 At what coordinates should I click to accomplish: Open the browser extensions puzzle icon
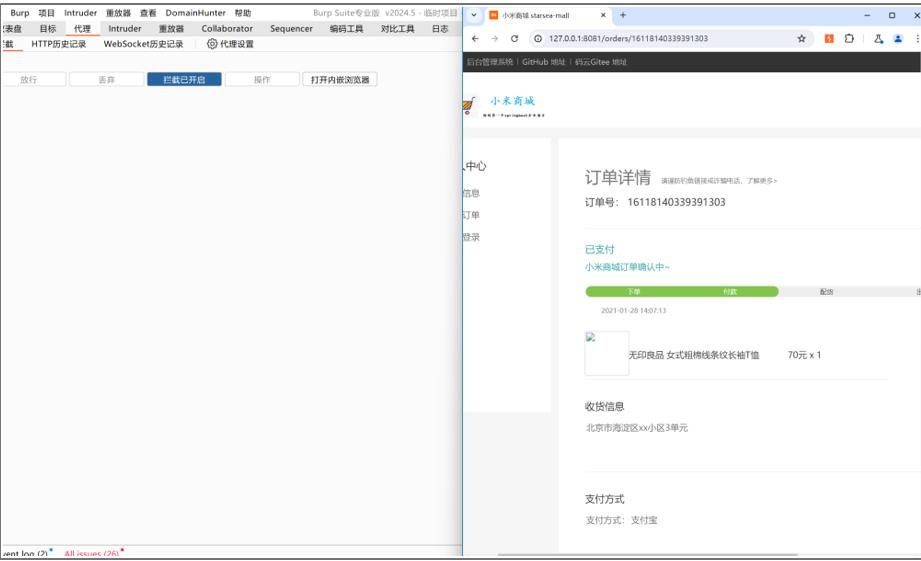tap(849, 39)
